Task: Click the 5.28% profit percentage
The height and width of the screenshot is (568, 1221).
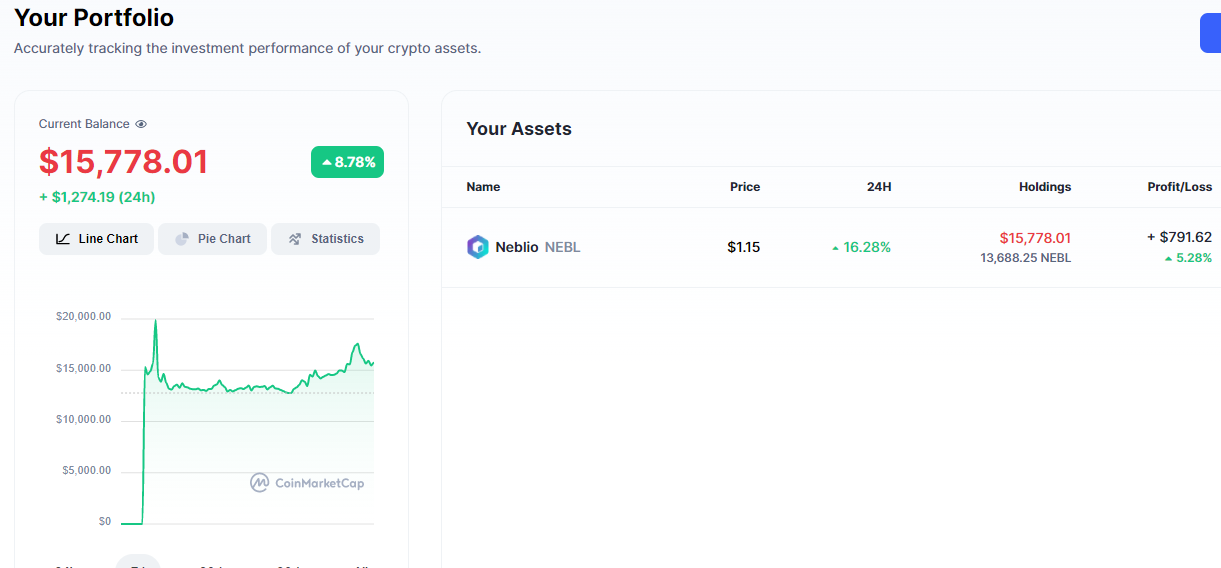Action: [1193, 258]
